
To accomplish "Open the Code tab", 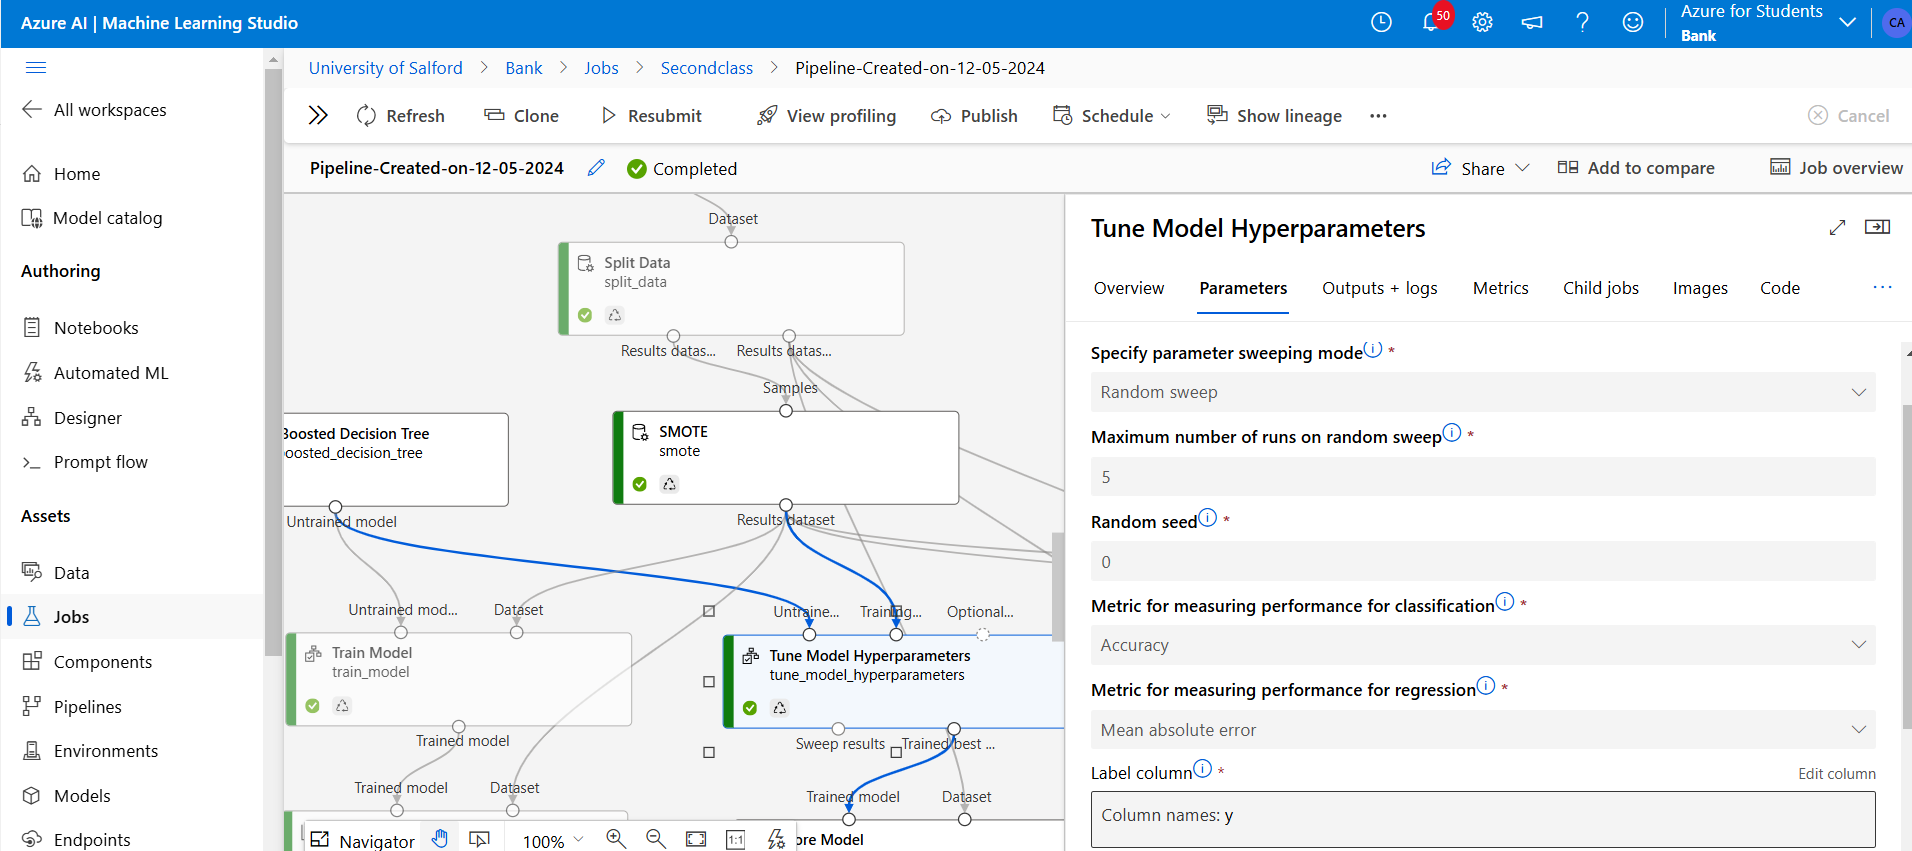I will [x=1780, y=288].
